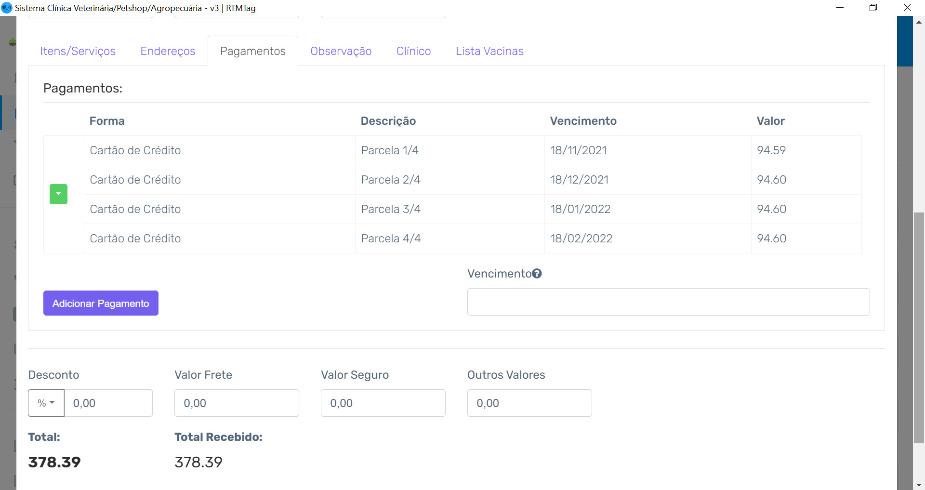
Task: Click the Vencimento help question-mark icon
Action: [537, 274]
